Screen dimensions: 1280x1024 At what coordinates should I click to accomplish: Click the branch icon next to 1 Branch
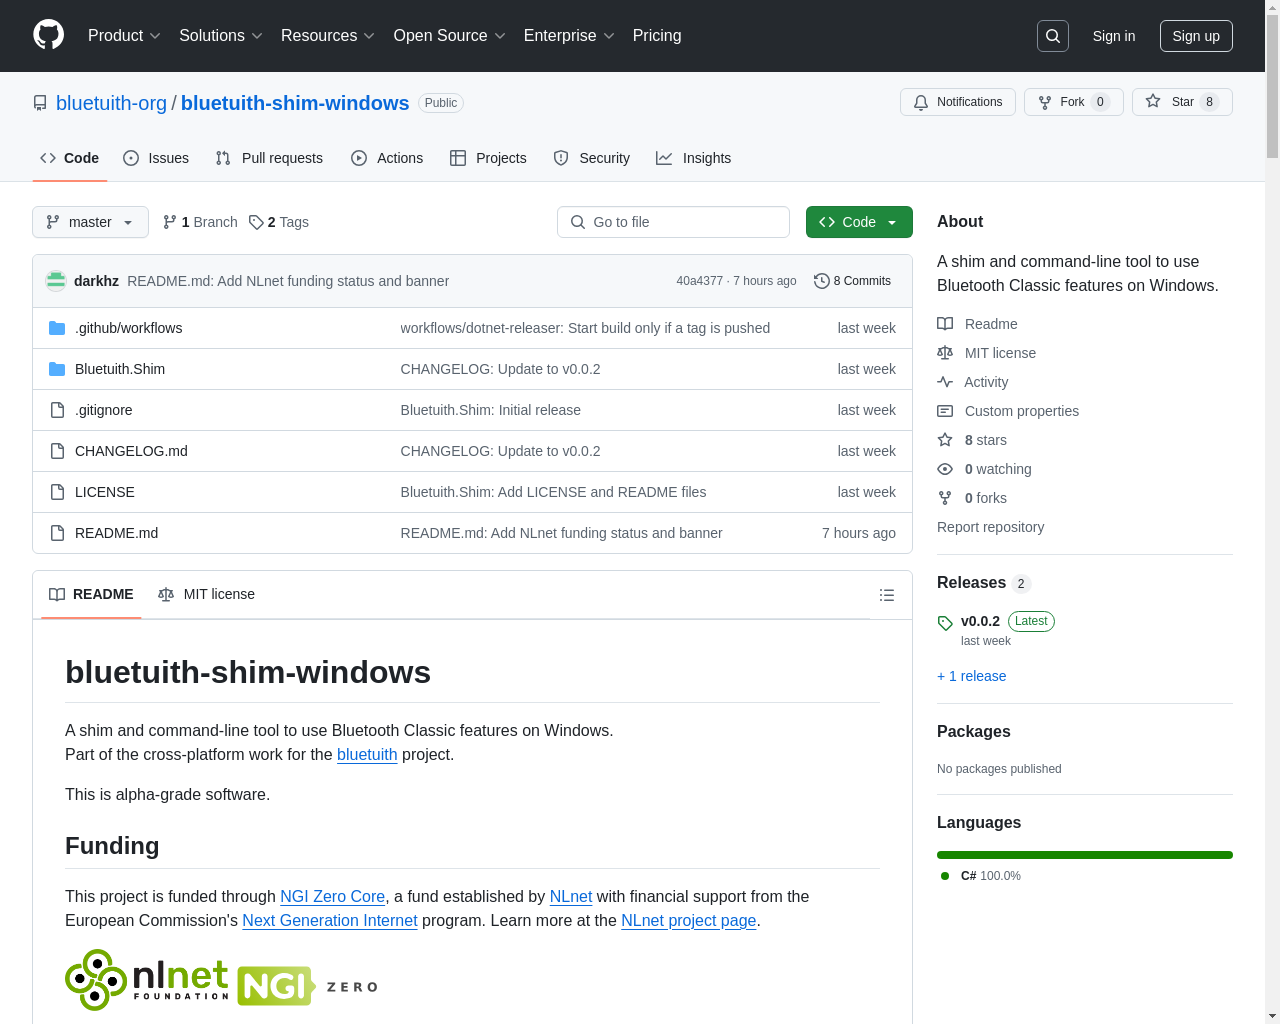[170, 222]
